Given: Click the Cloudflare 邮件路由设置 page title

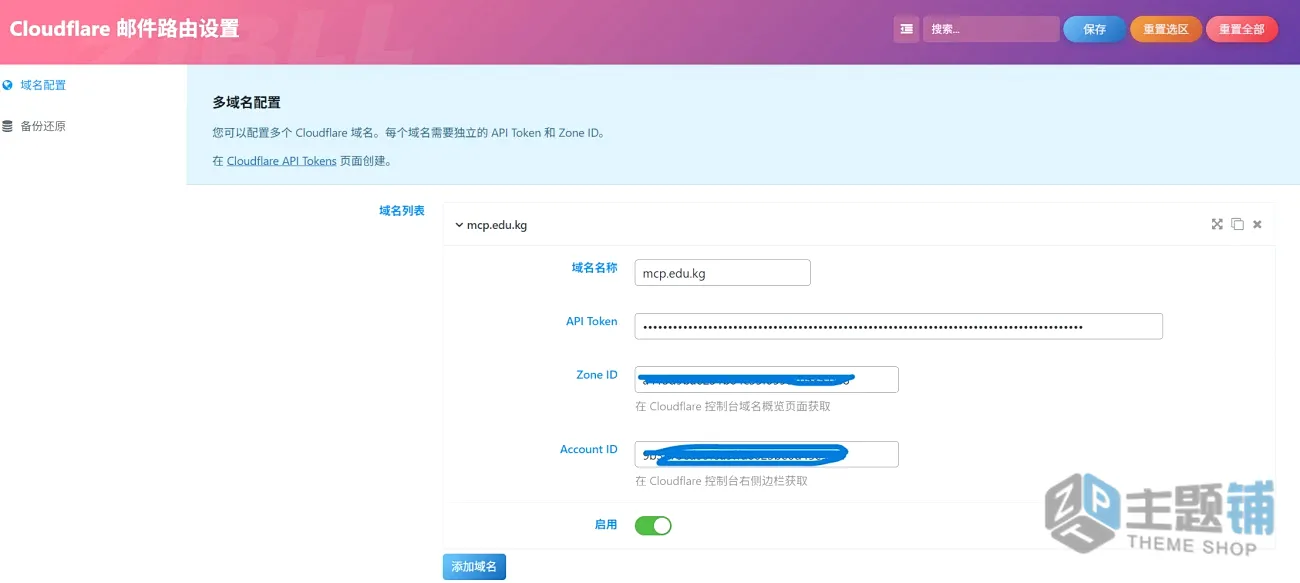Looking at the screenshot, I should pyautogui.click(x=124, y=28).
